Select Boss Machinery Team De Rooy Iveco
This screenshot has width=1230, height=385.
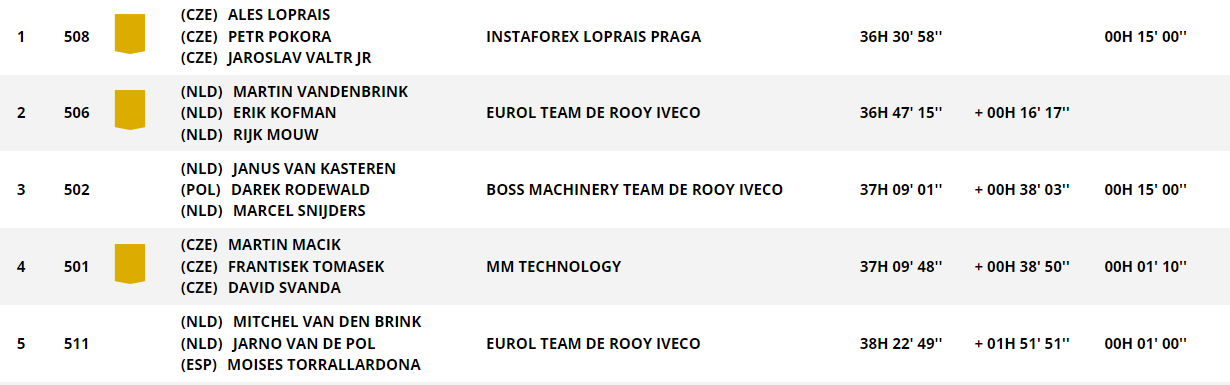(634, 190)
